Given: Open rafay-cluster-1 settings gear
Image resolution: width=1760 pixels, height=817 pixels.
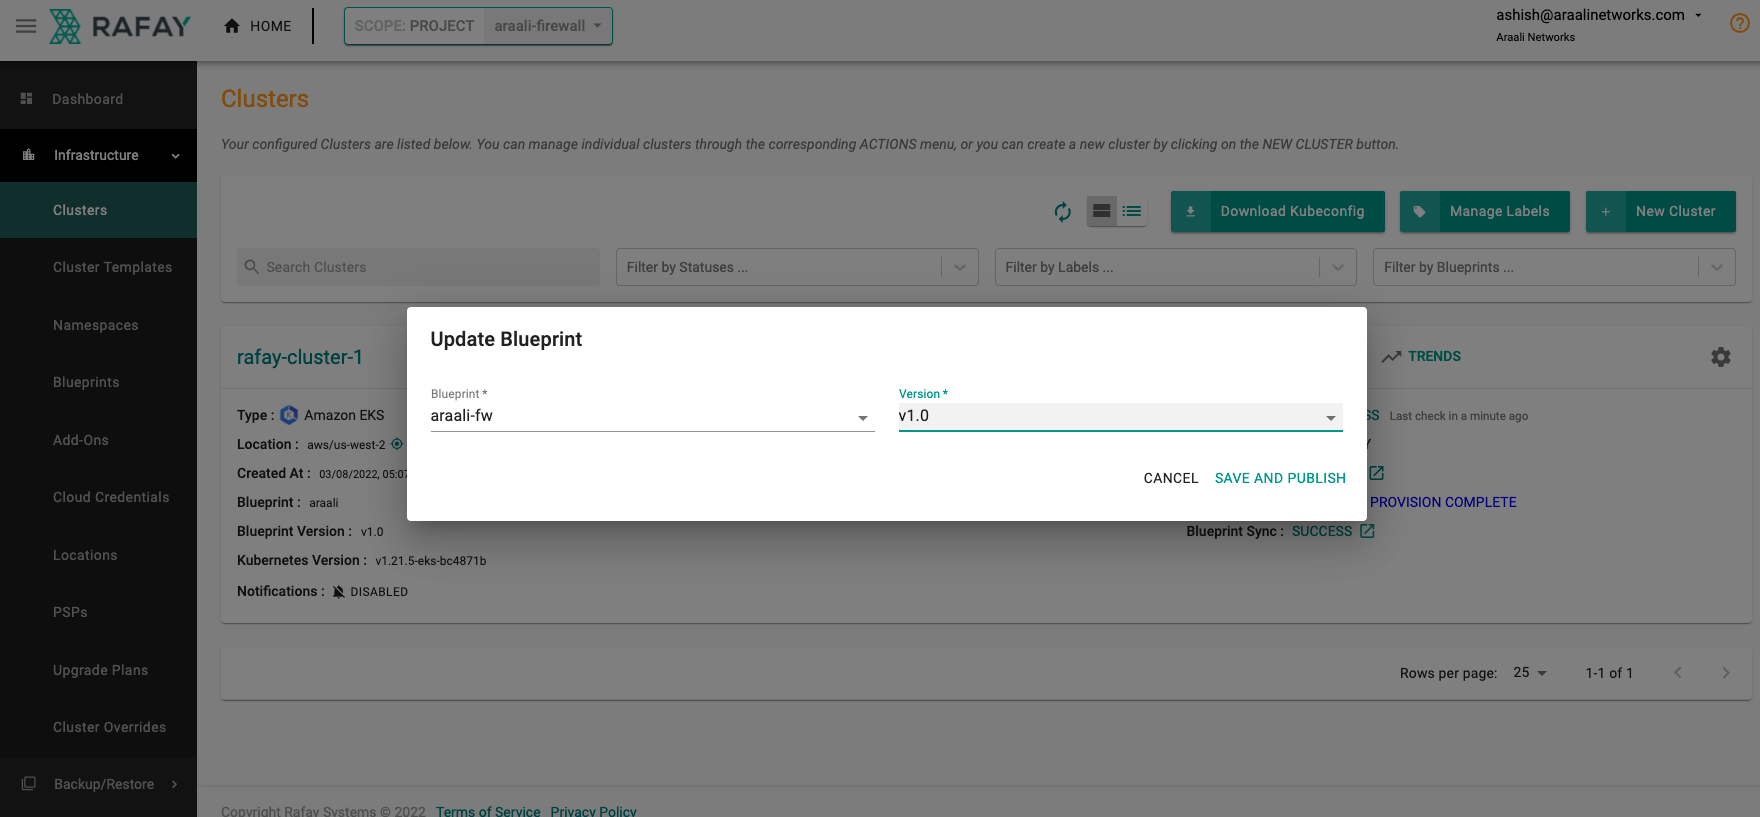Looking at the screenshot, I should pos(1720,357).
